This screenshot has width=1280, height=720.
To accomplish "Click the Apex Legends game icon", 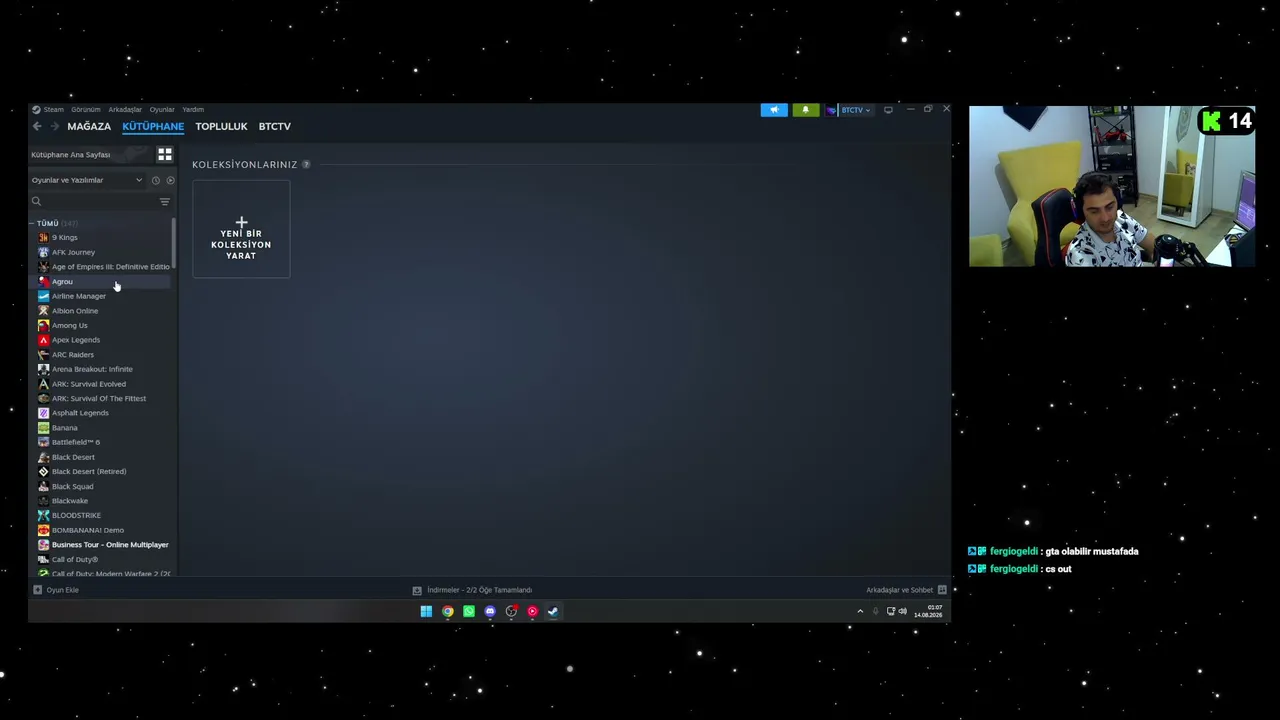I will coord(43,340).
